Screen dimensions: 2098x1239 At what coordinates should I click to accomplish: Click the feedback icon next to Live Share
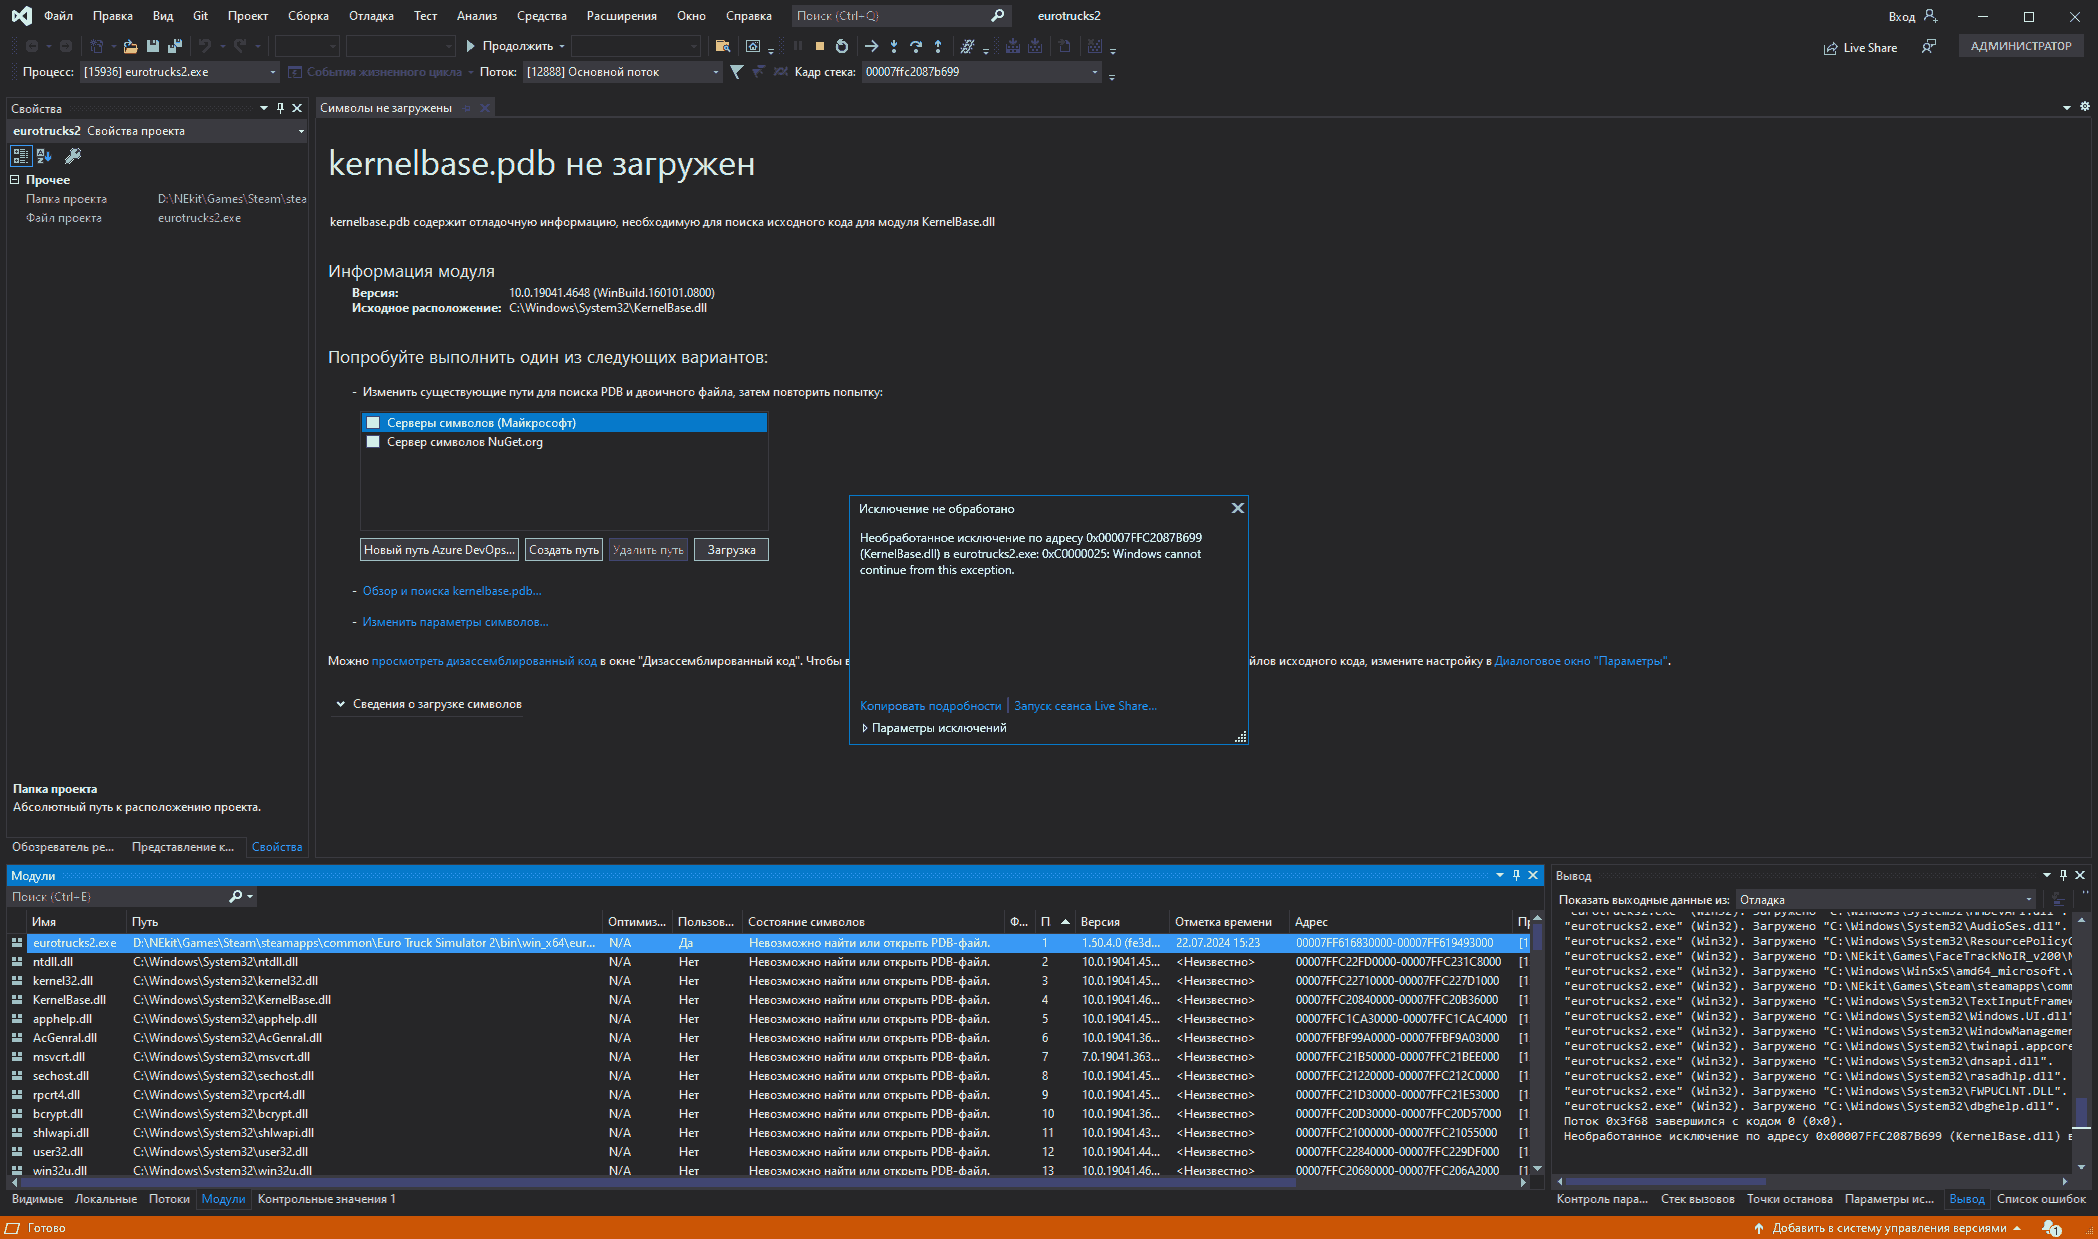[x=1929, y=47]
